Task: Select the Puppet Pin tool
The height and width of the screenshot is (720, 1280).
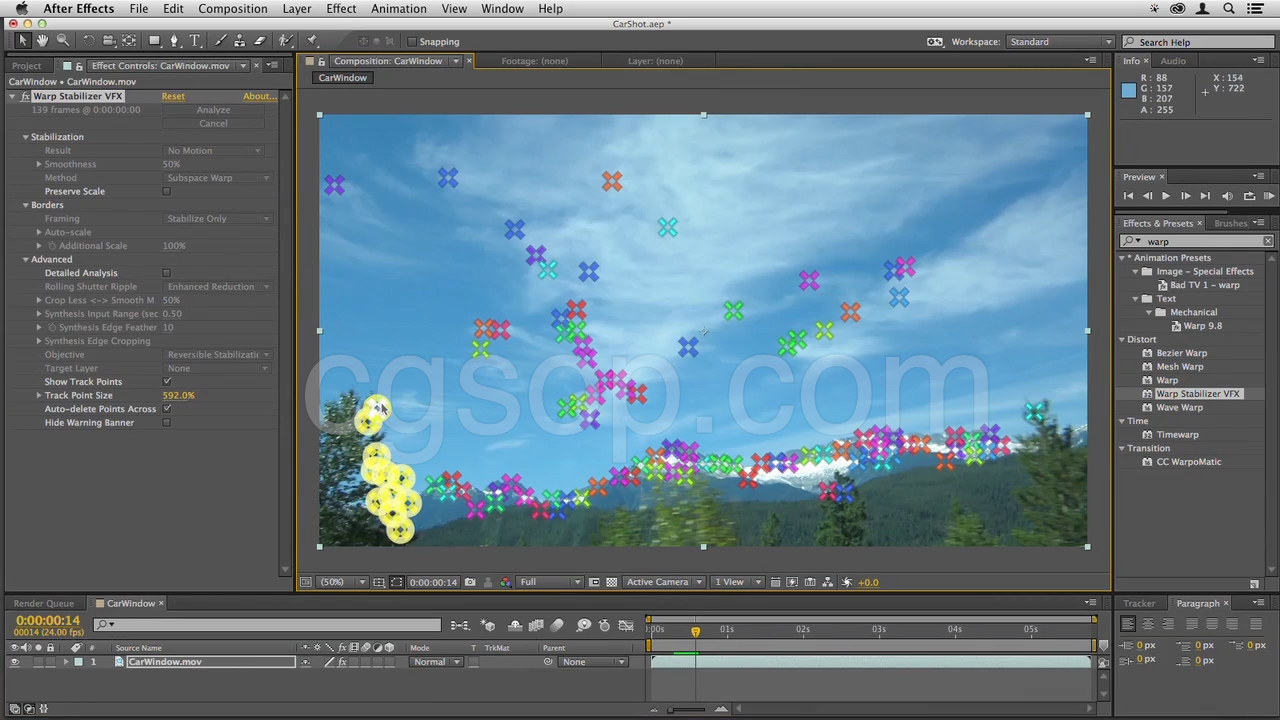Action: pos(312,41)
